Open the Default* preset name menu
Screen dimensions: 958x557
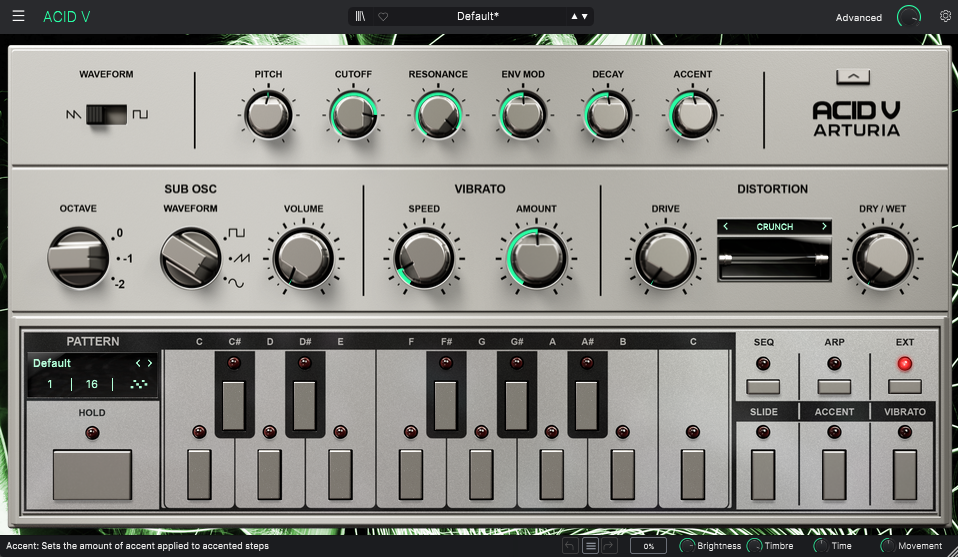pyautogui.click(x=478, y=16)
